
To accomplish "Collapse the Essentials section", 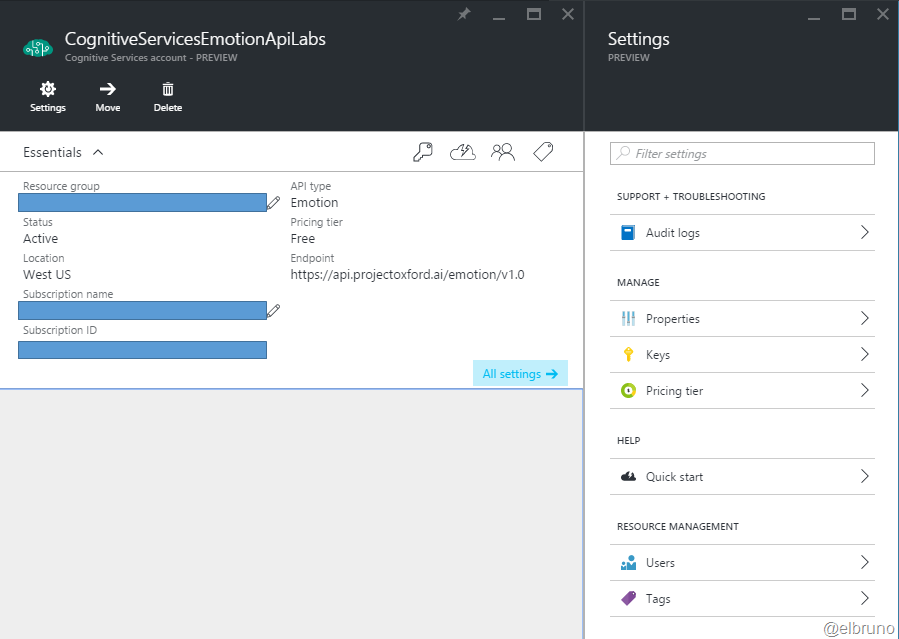I will (98, 153).
